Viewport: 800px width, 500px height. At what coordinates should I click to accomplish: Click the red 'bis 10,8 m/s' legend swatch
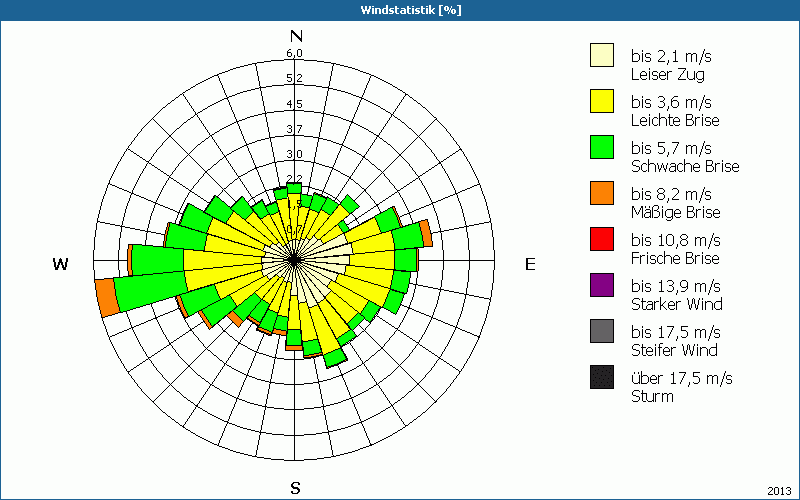(602, 239)
